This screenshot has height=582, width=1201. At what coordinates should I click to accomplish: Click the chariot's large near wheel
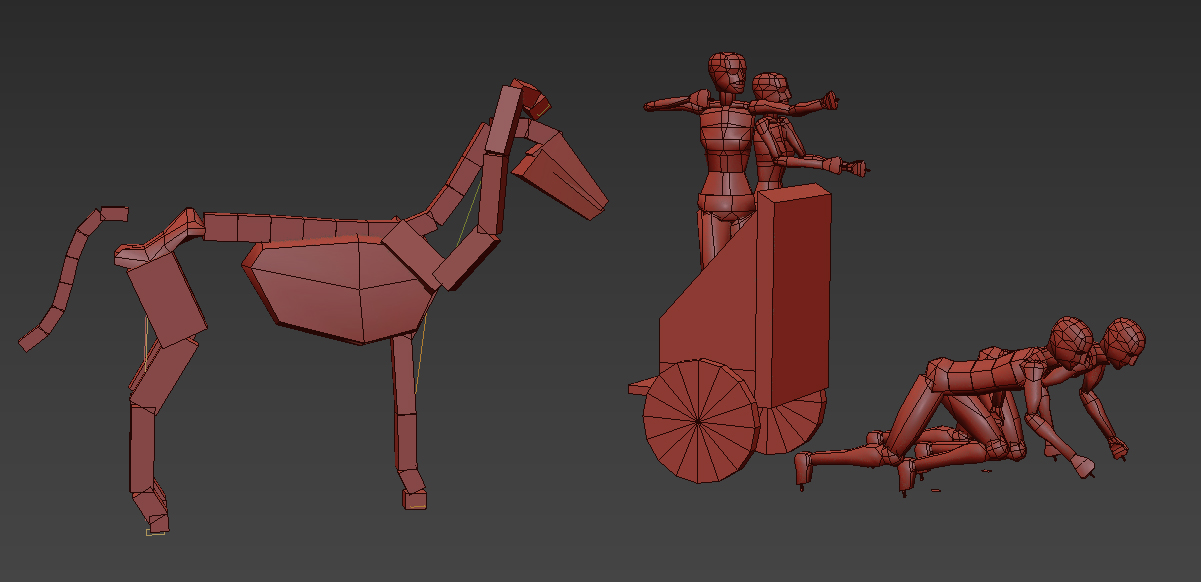point(698,421)
